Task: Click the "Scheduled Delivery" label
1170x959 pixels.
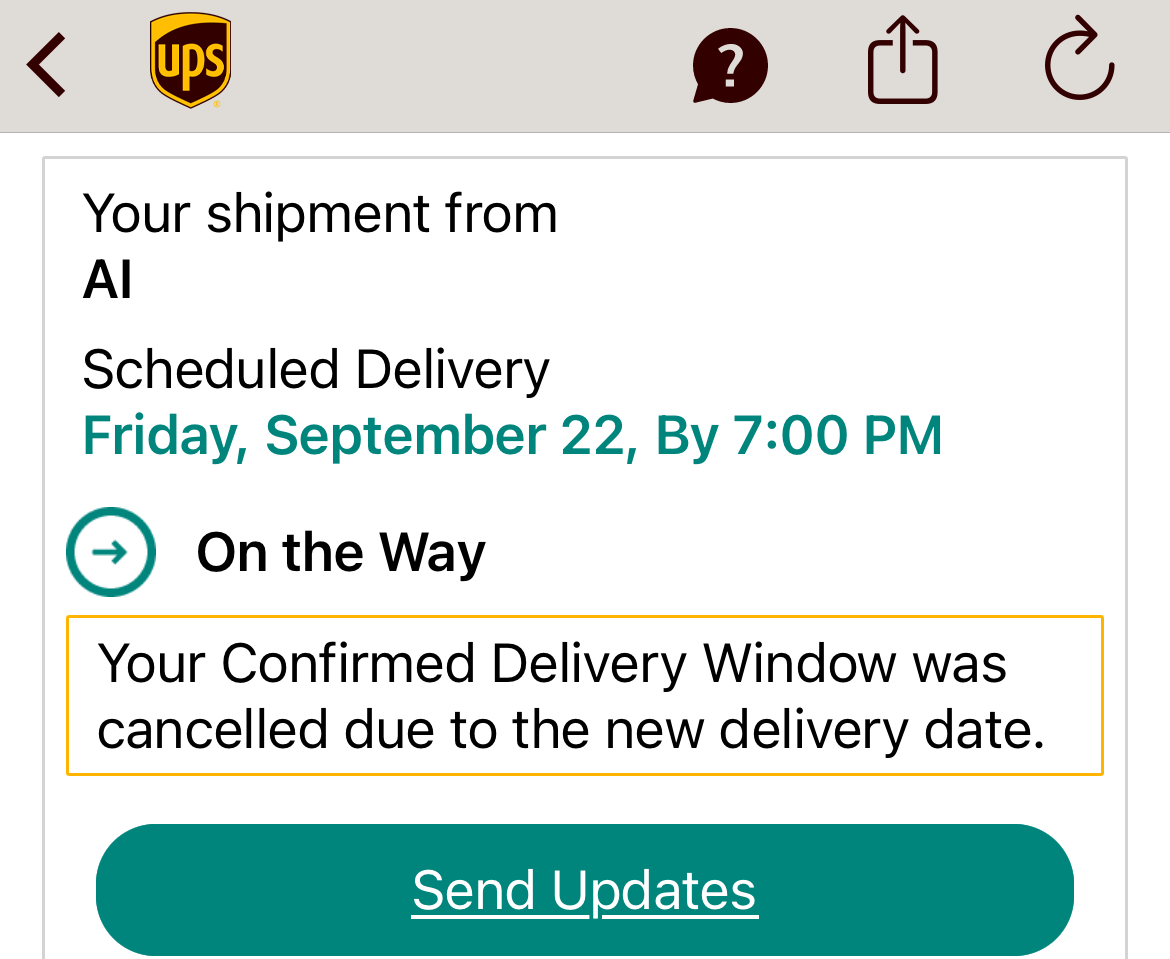Action: coord(316,369)
